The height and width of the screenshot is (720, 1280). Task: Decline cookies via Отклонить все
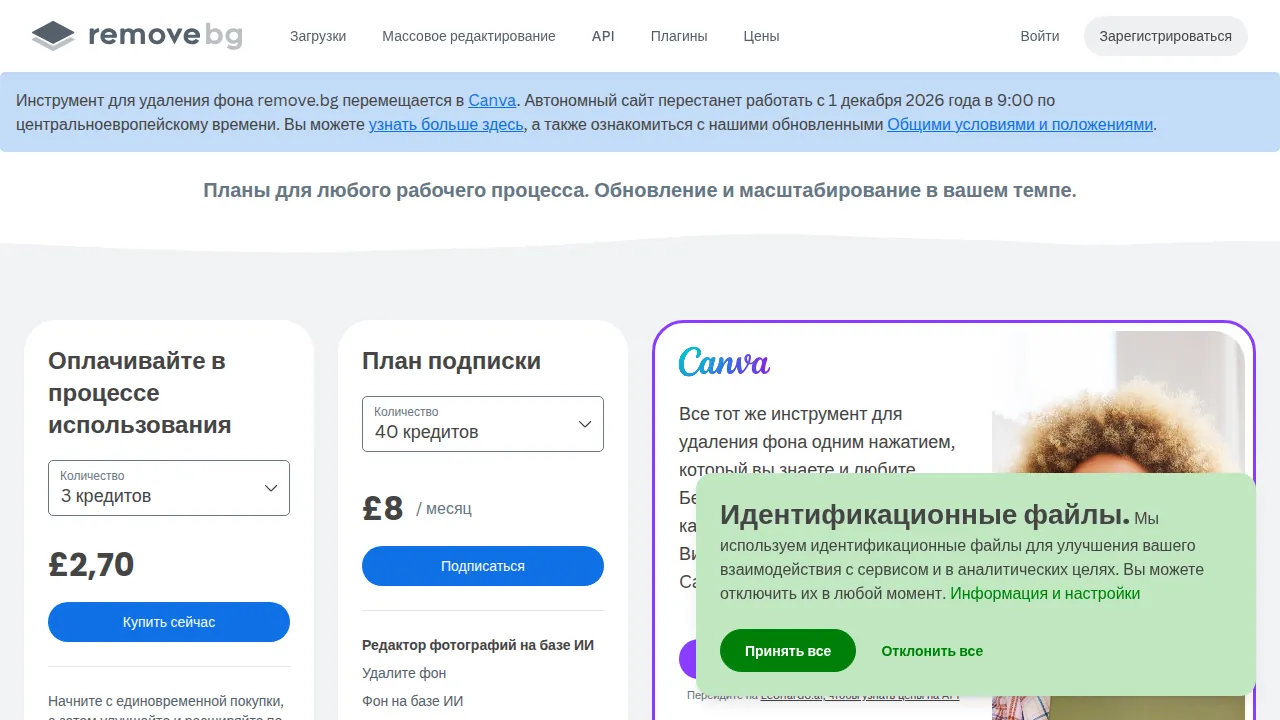[x=932, y=651]
